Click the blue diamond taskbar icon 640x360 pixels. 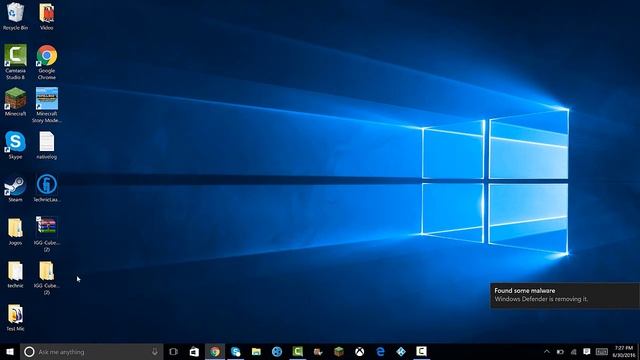point(401,351)
